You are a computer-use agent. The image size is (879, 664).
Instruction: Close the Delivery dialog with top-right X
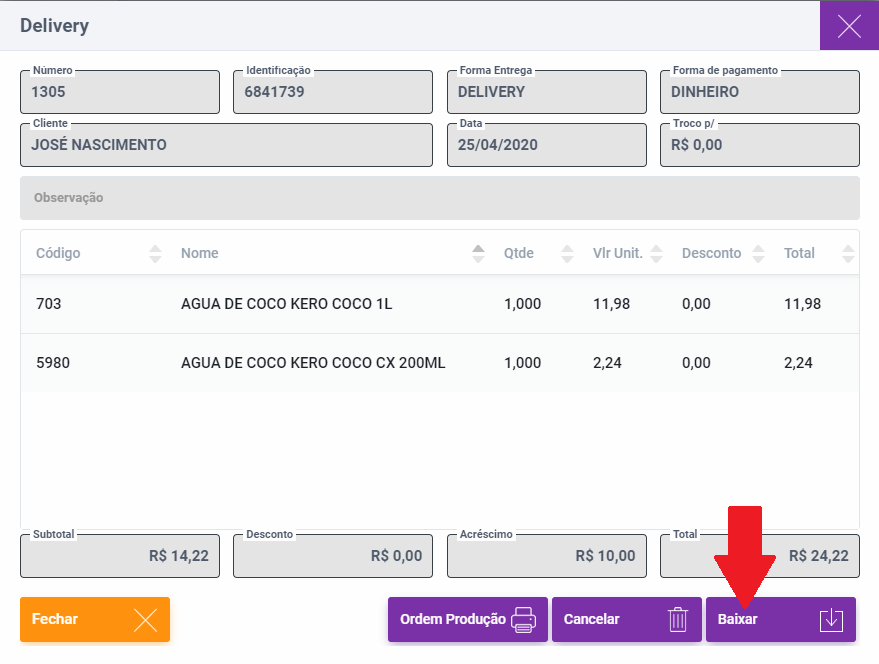849,26
